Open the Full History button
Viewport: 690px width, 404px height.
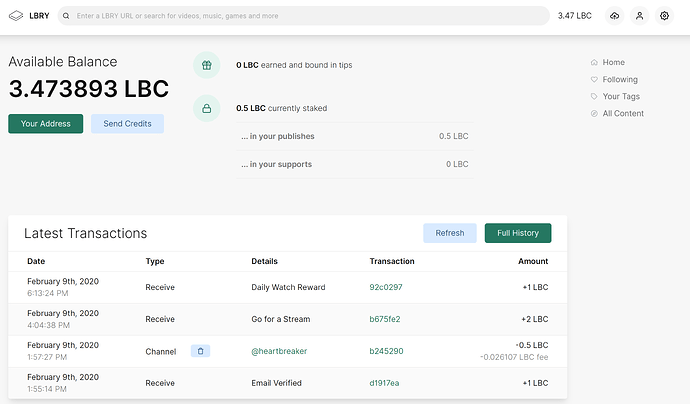[517, 233]
